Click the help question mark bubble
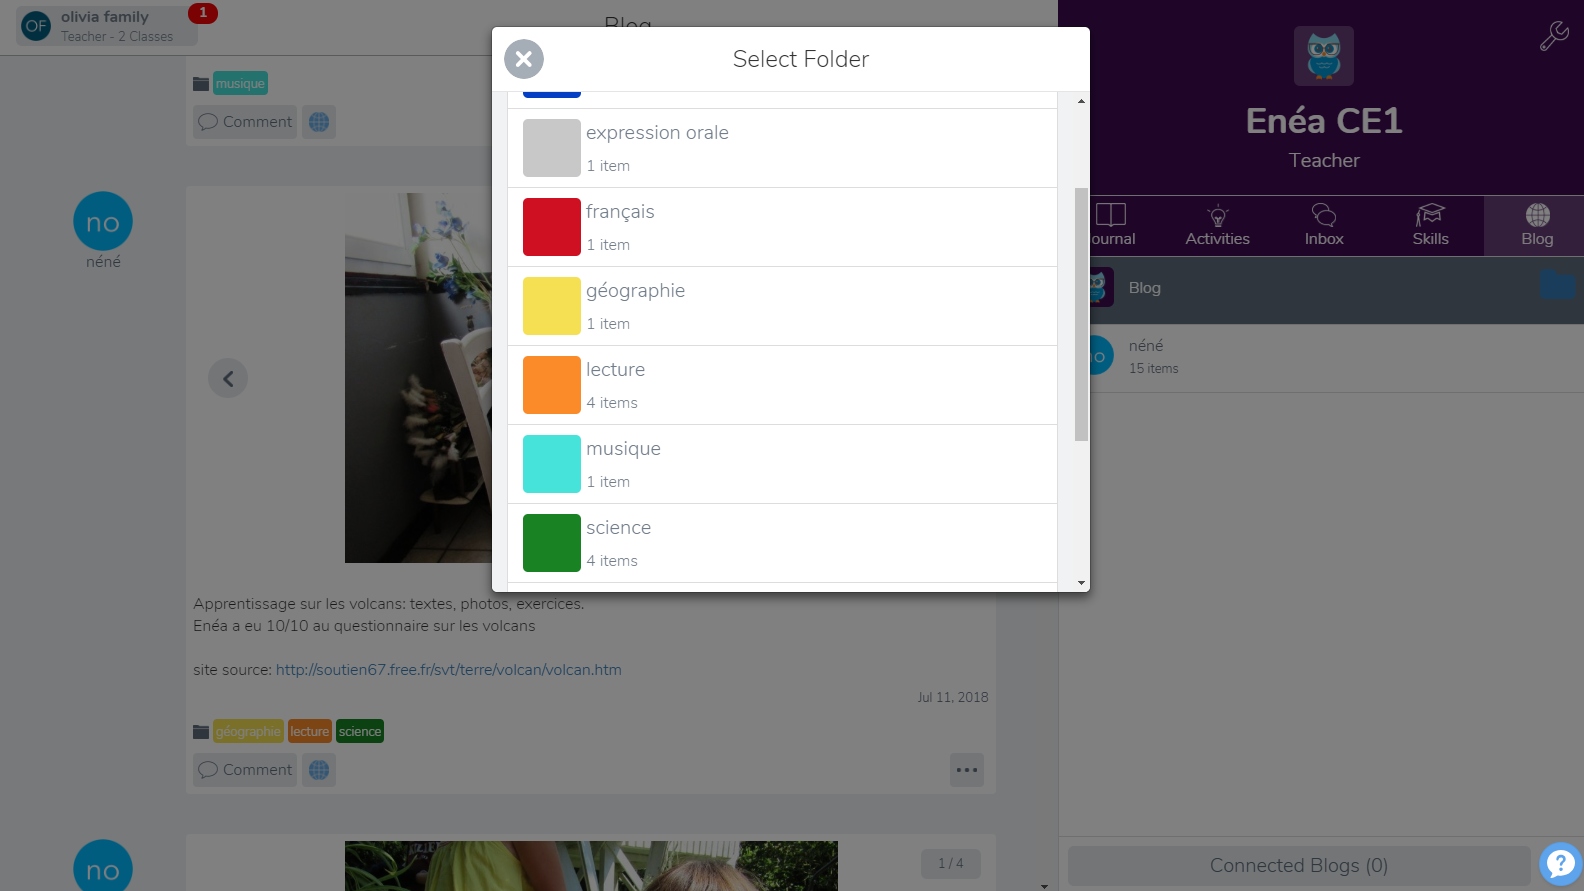Viewport: 1584px width, 891px height. click(1560, 864)
